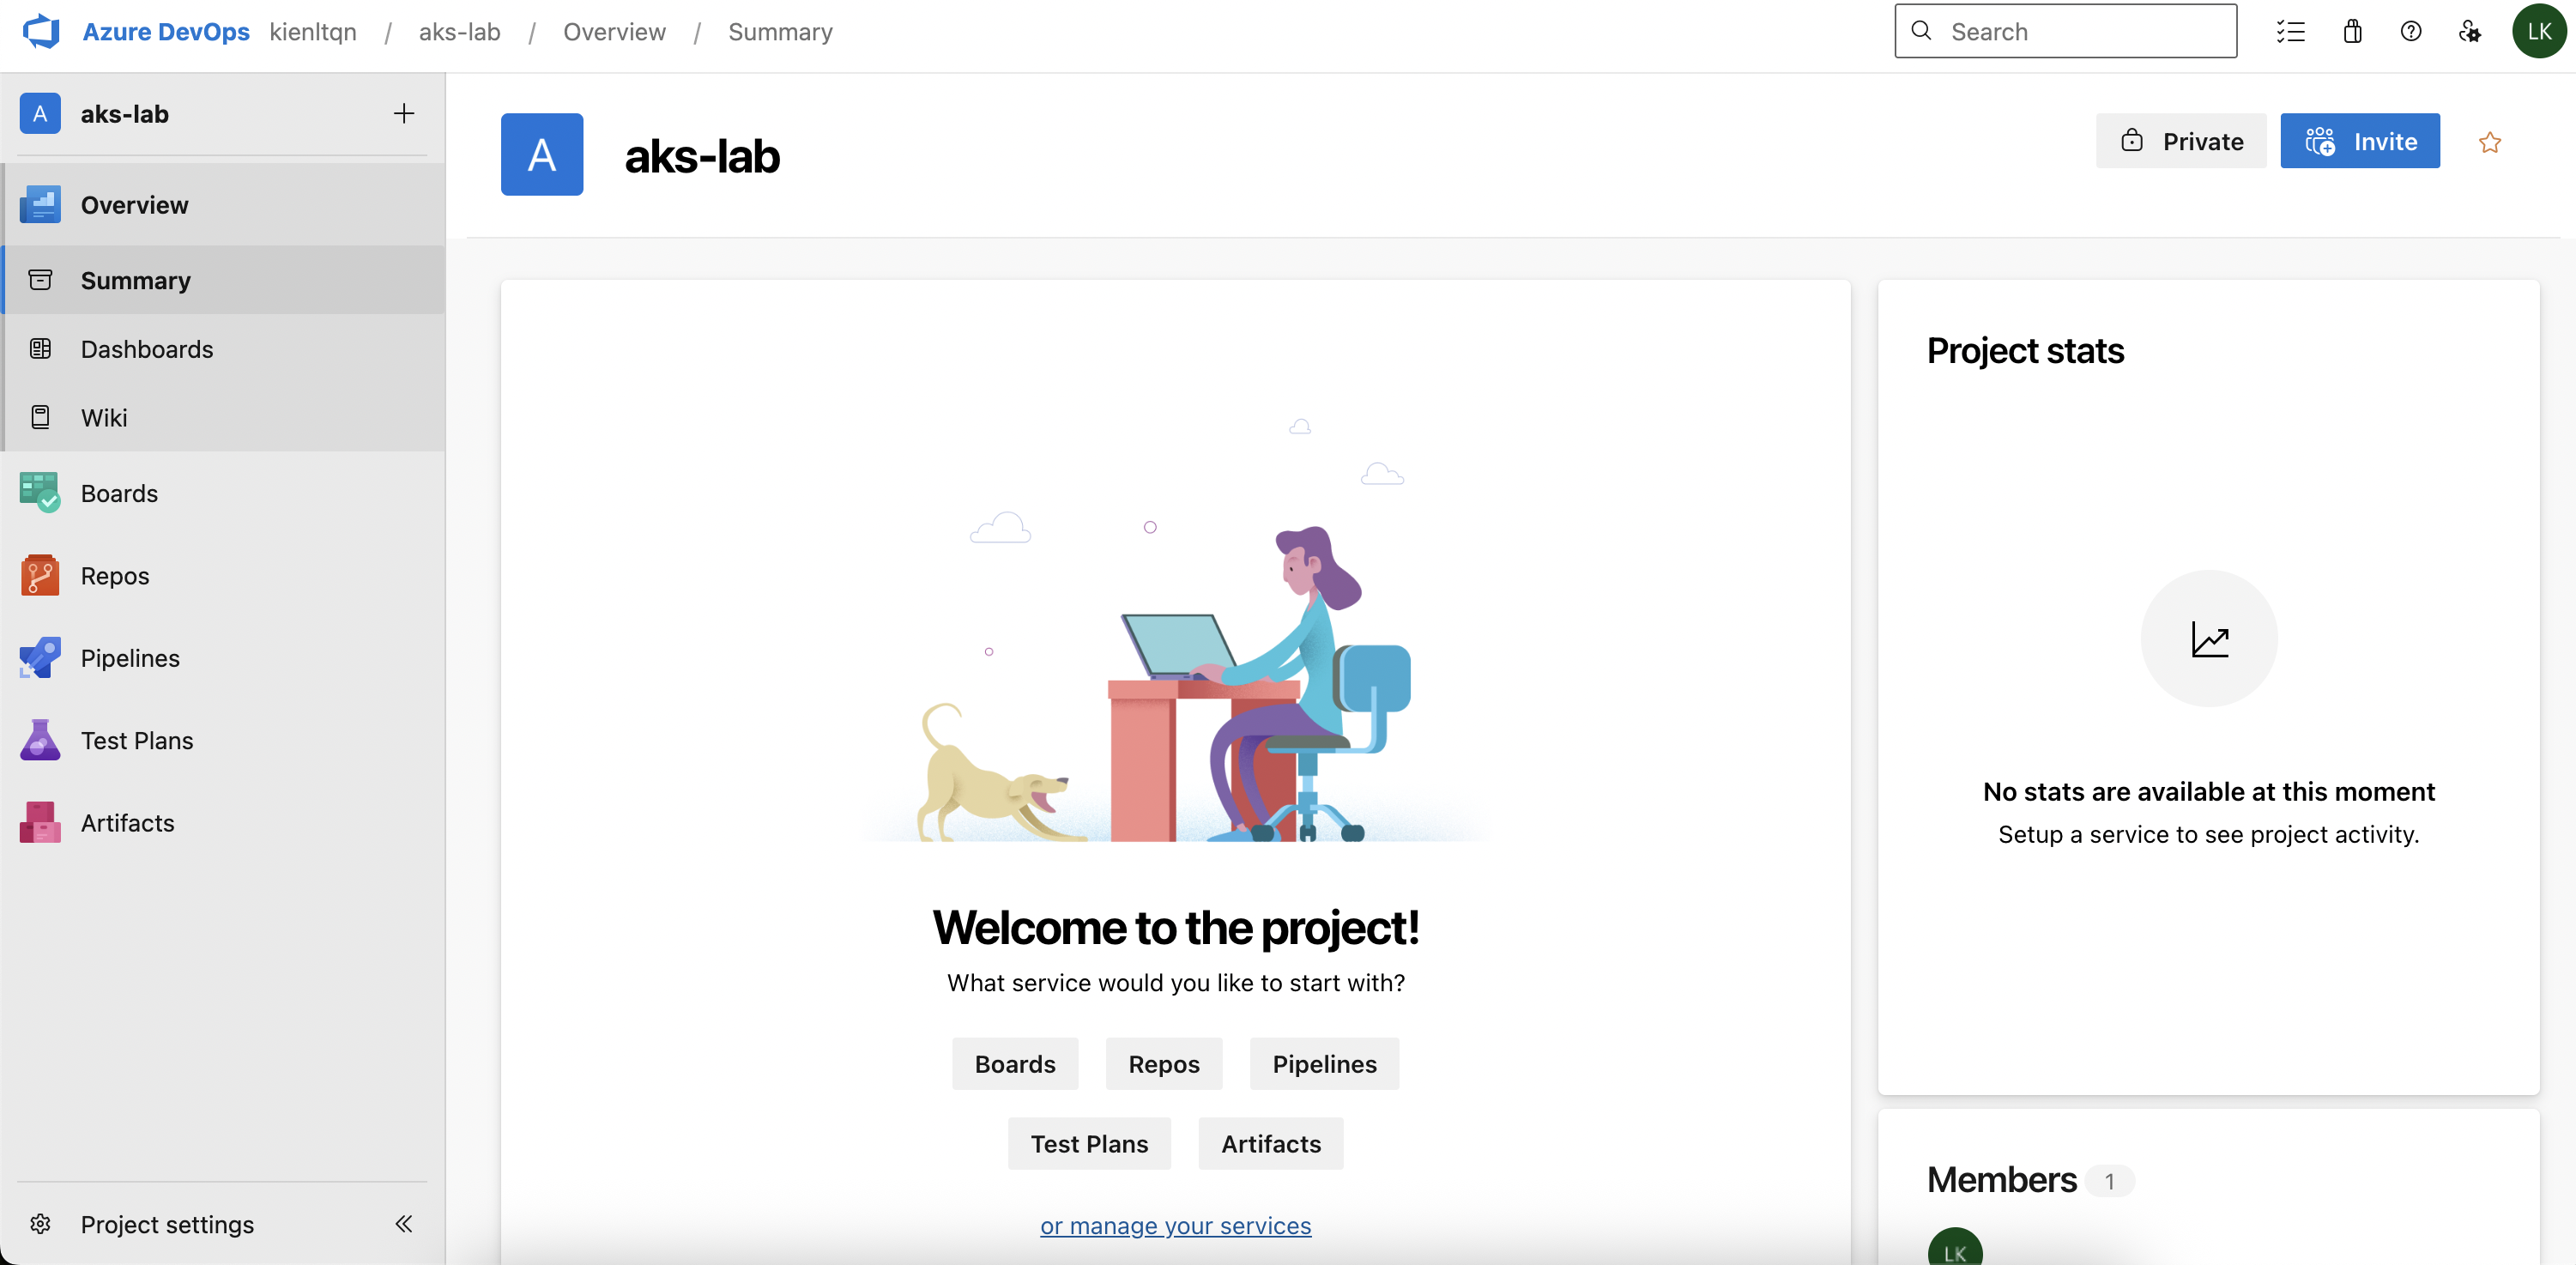Click the 'Project stats' heading
Image resolution: width=2576 pixels, height=1265 pixels.
2025,351
